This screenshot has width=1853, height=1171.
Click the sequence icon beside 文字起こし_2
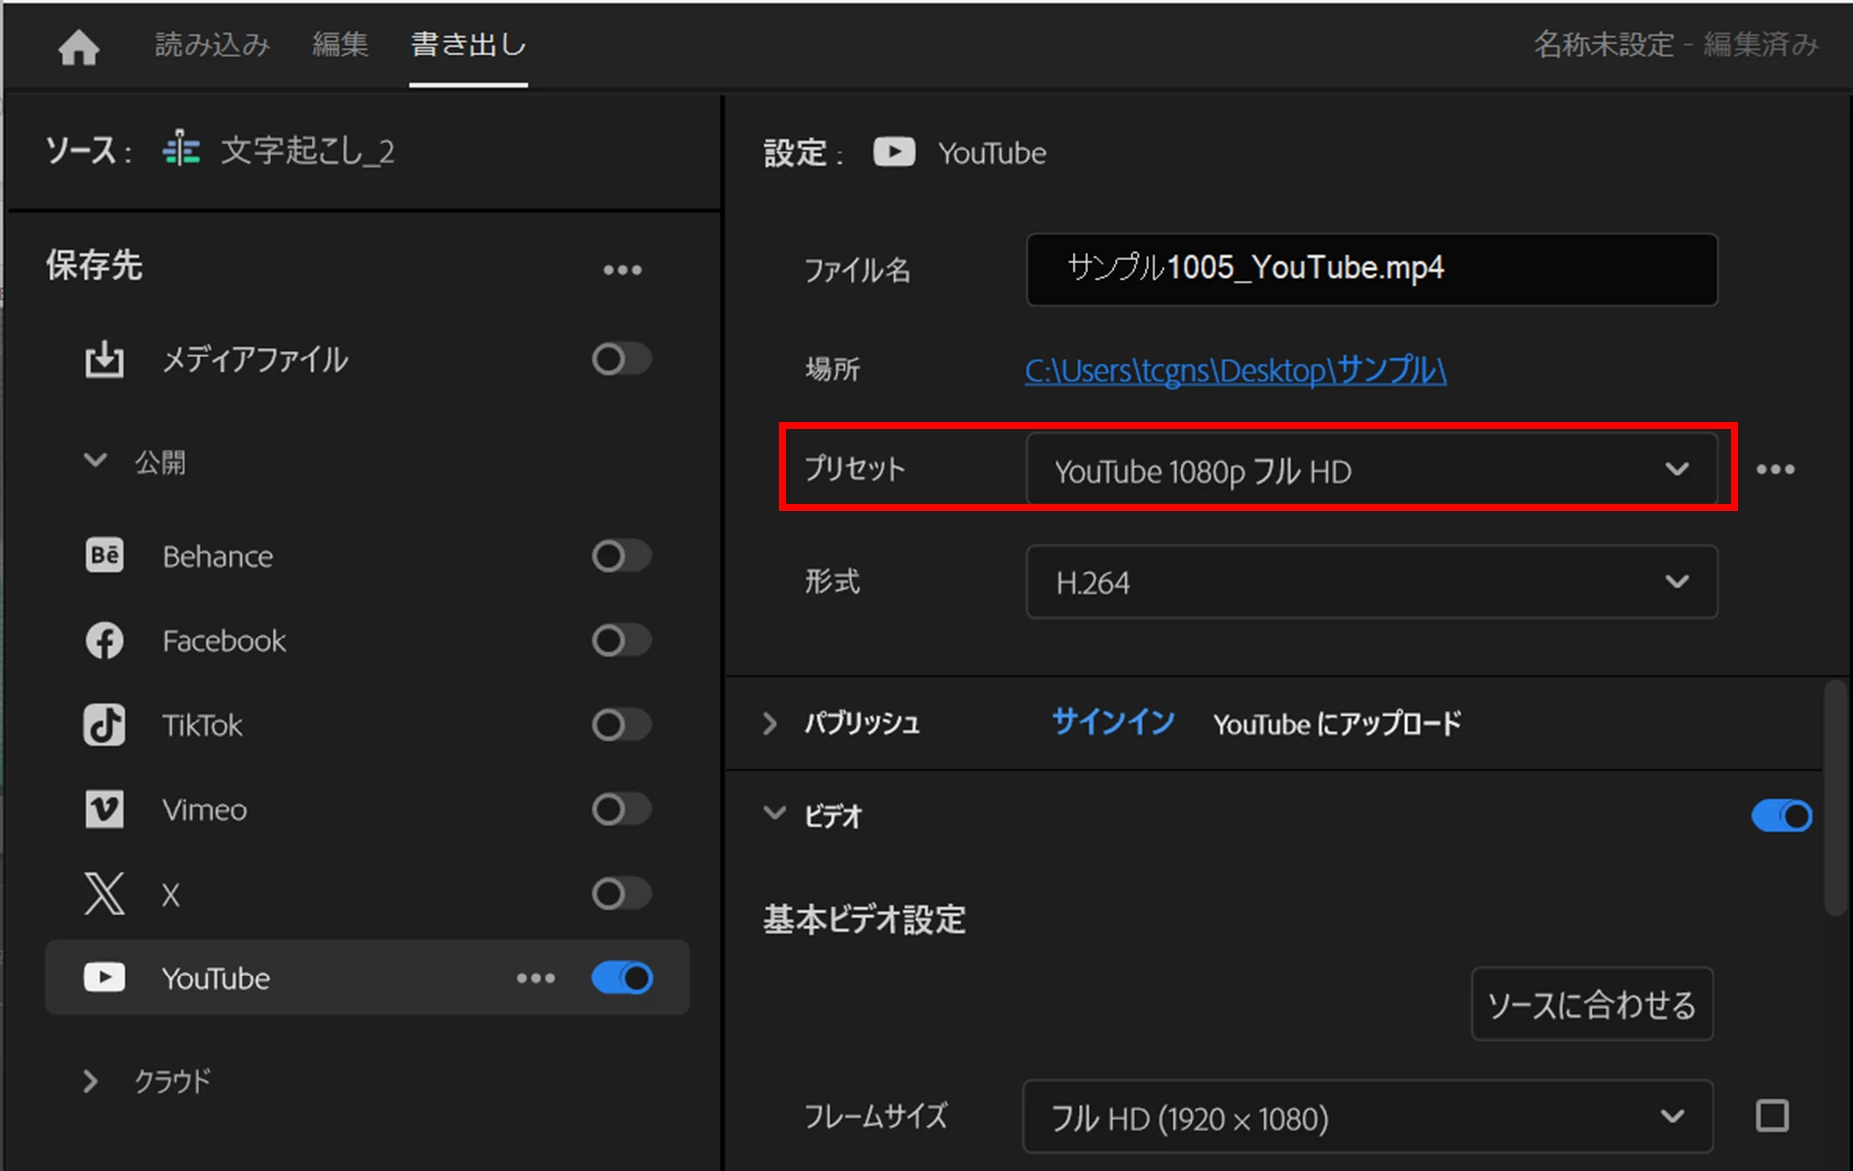(x=182, y=150)
